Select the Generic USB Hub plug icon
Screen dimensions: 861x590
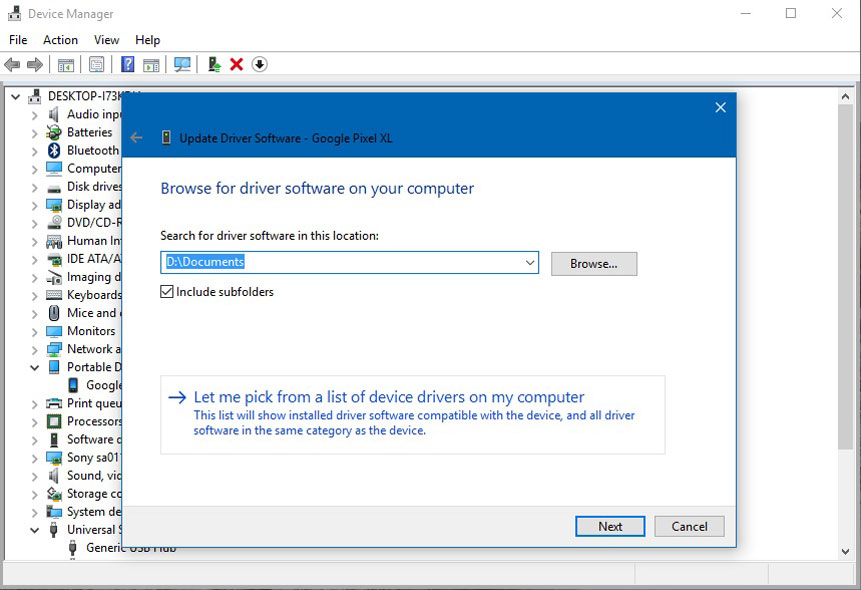click(72, 548)
